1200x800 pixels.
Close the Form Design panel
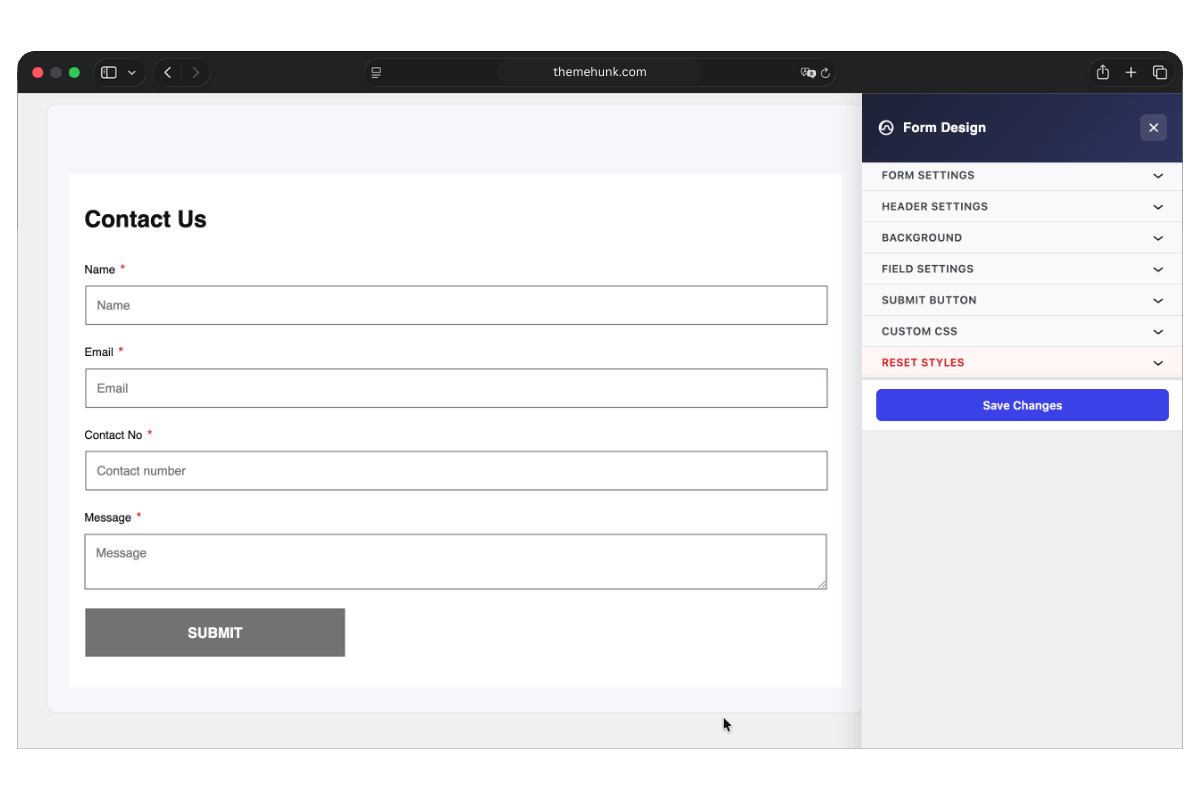(x=1153, y=128)
